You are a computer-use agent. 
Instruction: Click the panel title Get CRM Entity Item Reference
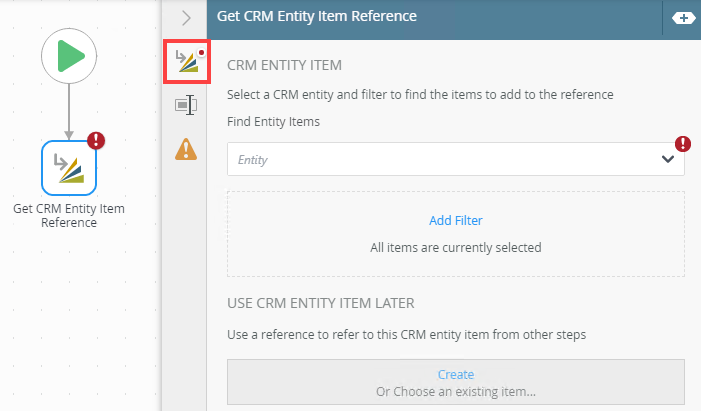pos(316,16)
